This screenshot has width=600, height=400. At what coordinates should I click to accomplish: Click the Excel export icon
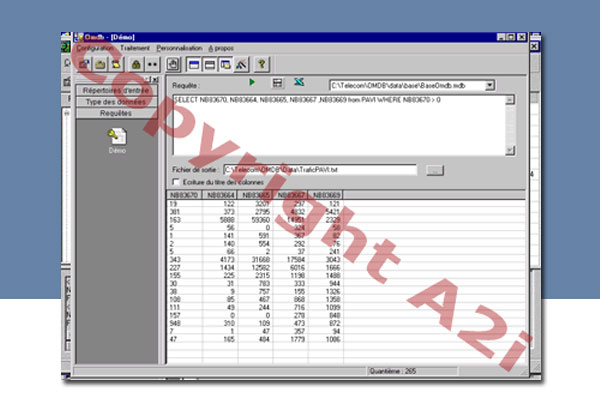pyautogui.click(x=300, y=83)
